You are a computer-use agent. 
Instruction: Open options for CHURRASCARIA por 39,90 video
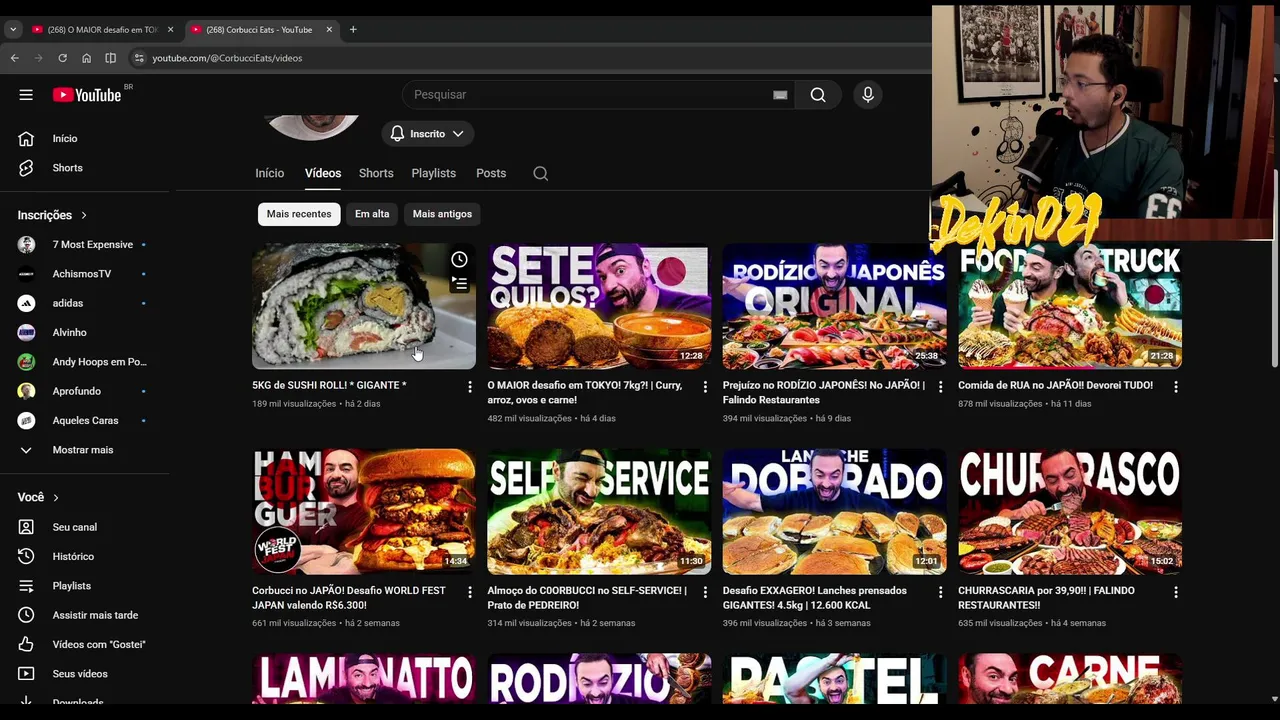coord(1176,592)
